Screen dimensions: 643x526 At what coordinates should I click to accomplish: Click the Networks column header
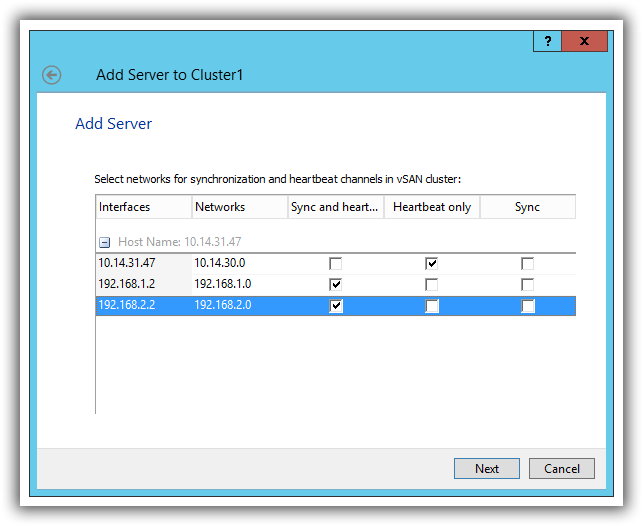pyautogui.click(x=239, y=207)
